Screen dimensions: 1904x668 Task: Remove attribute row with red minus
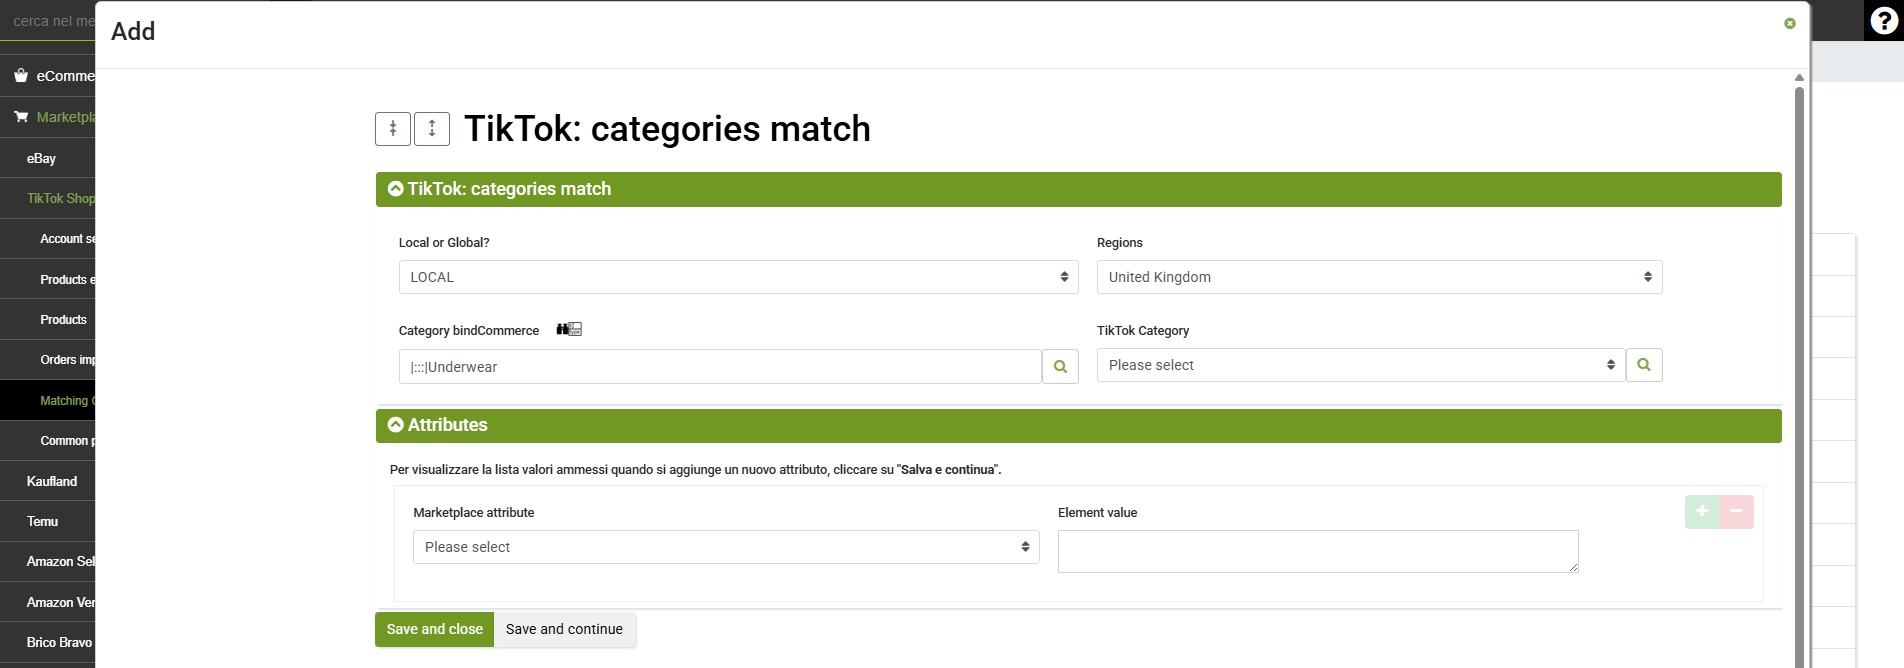[x=1736, y=512]
